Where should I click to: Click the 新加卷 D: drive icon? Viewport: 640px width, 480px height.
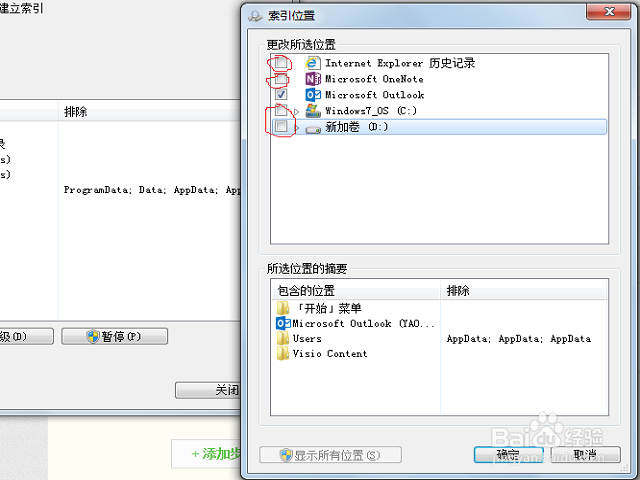[313, 129]
